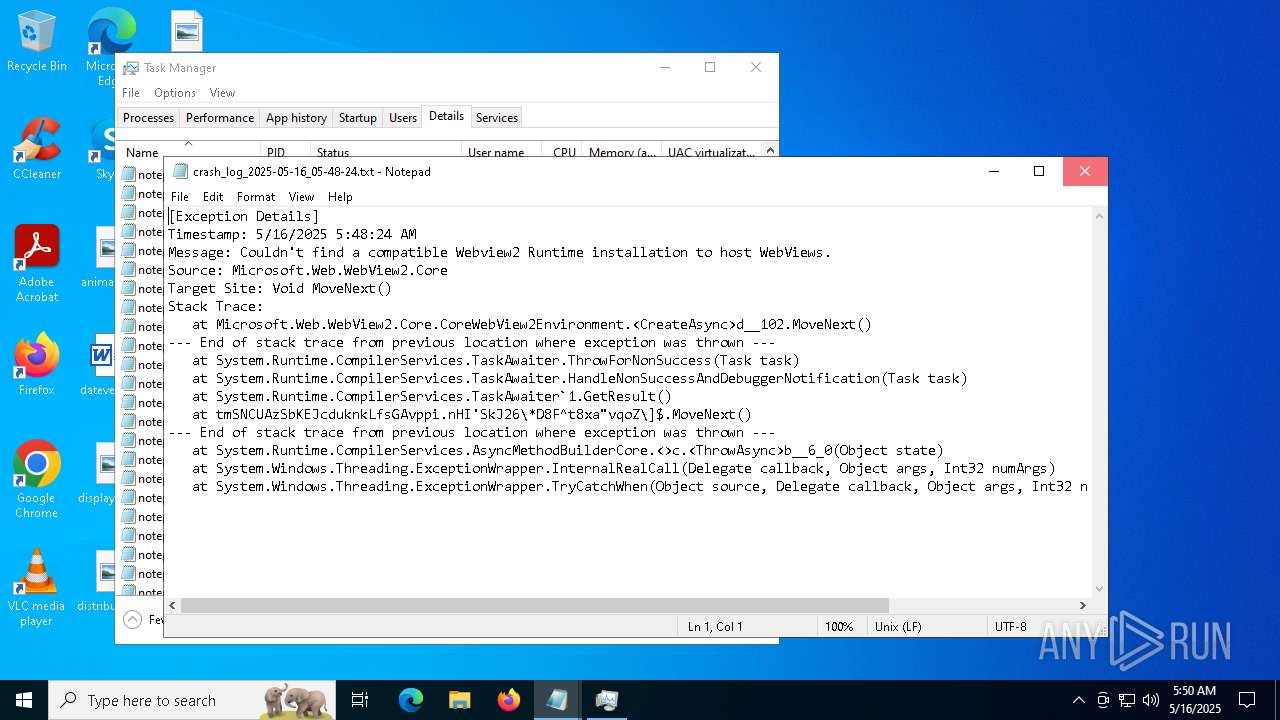Click the Task Manager title bar icon
This screenshot has width=1280, height=720.
point(131,68)
